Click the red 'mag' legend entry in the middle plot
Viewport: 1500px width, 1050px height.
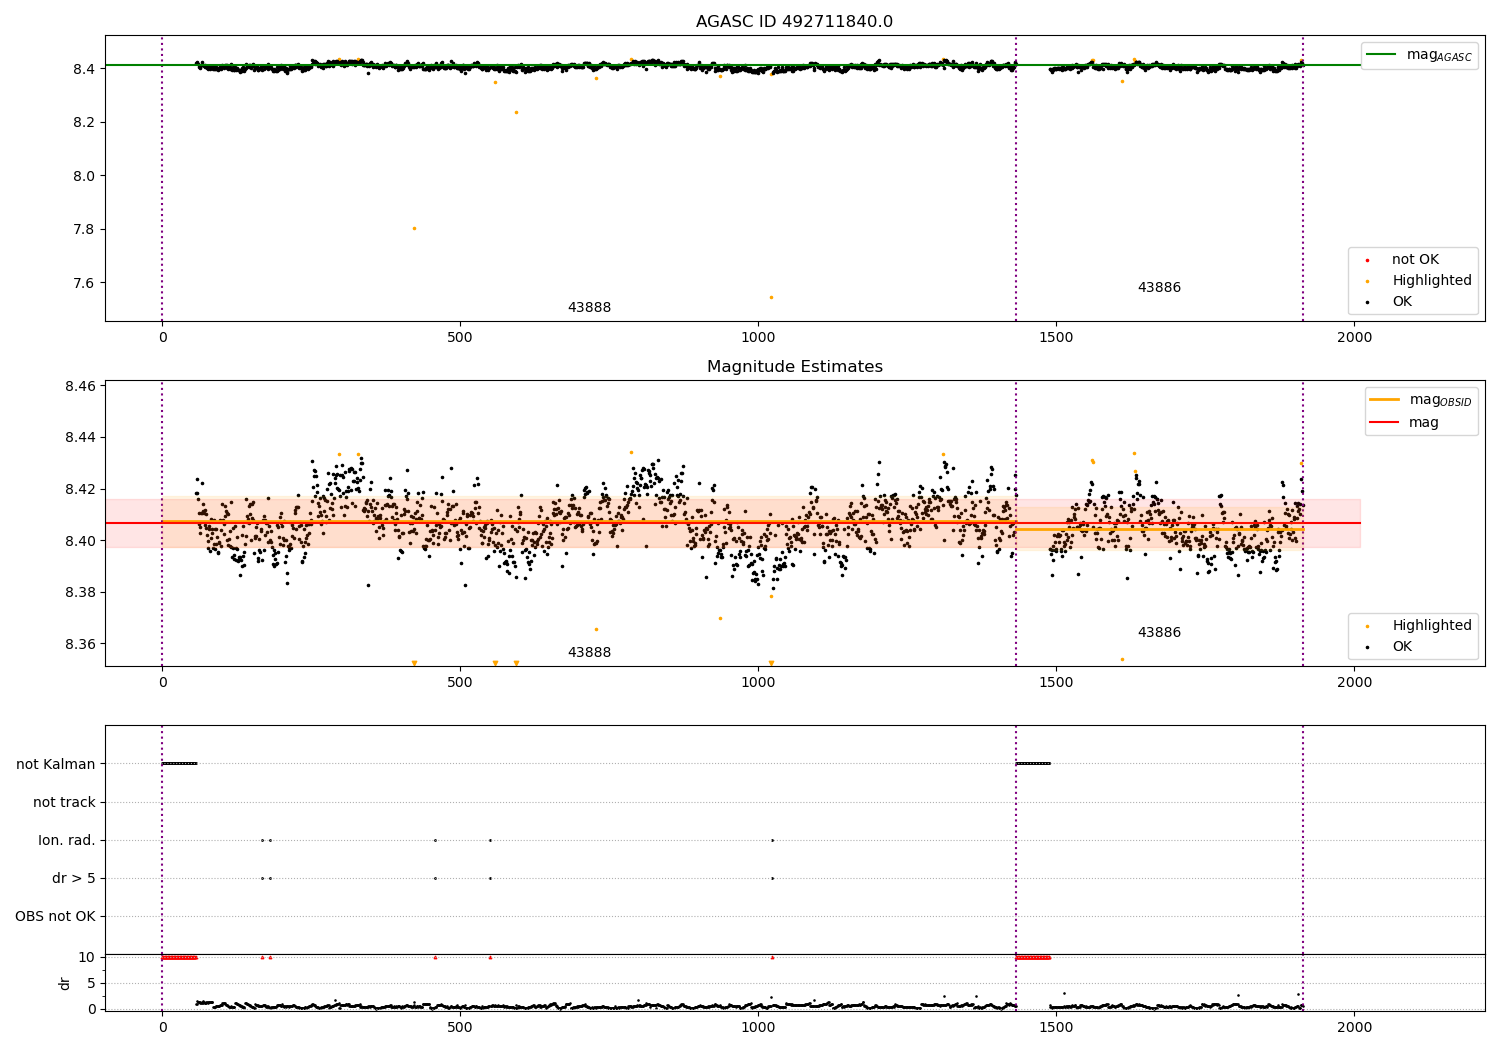click(1404, 423)
